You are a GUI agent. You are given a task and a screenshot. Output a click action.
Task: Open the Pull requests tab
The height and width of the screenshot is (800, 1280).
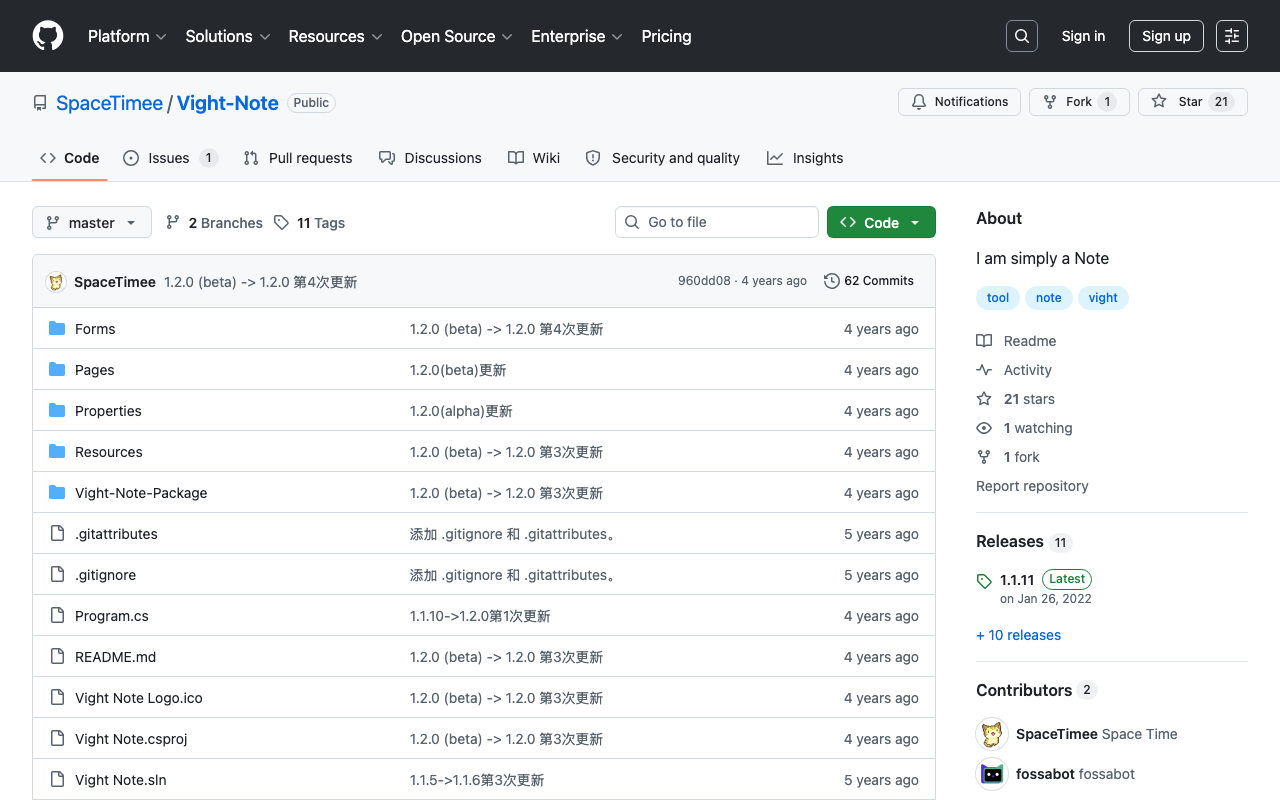point(298,158)
